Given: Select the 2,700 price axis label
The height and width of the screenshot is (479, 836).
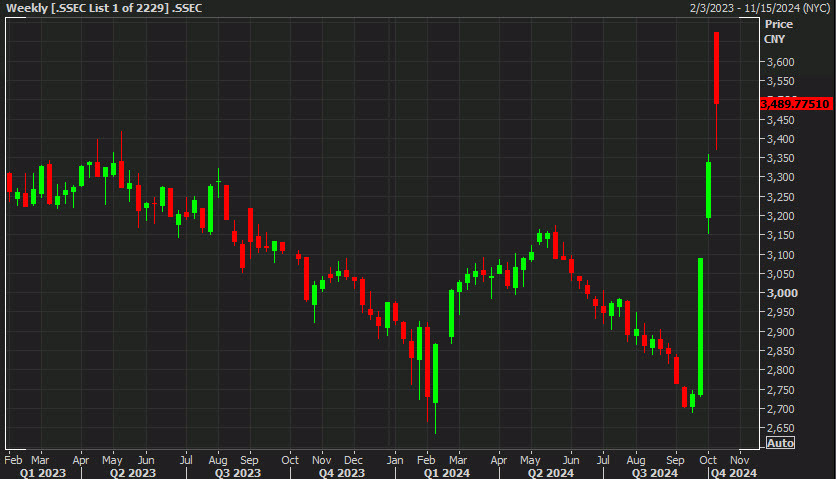Looking at the screenshot, I should coord(781,409).
